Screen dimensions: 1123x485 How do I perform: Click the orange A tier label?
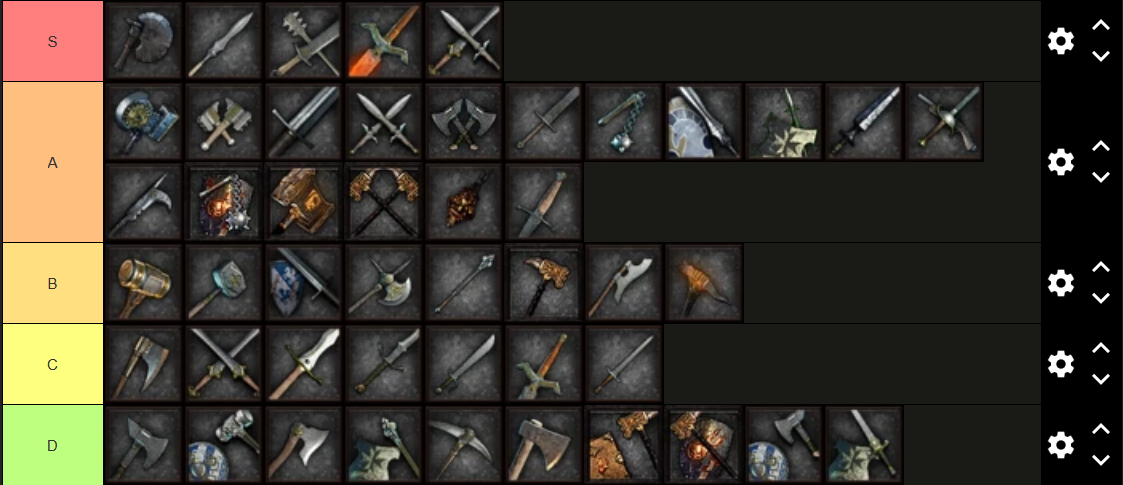coord(52,163)
